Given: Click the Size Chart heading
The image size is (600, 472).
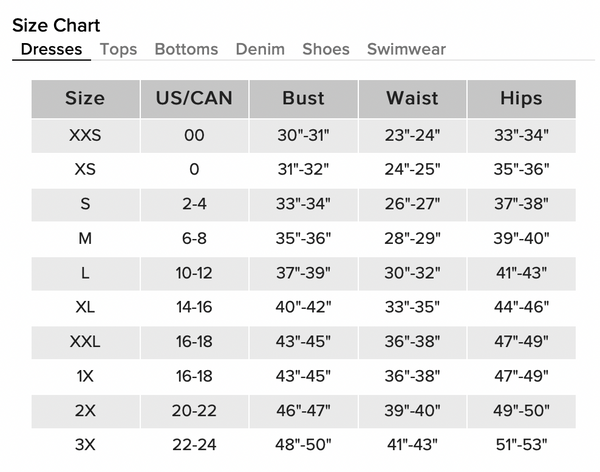Looking at the screenshot, I should pyautogui.click(x=56, y=26).
